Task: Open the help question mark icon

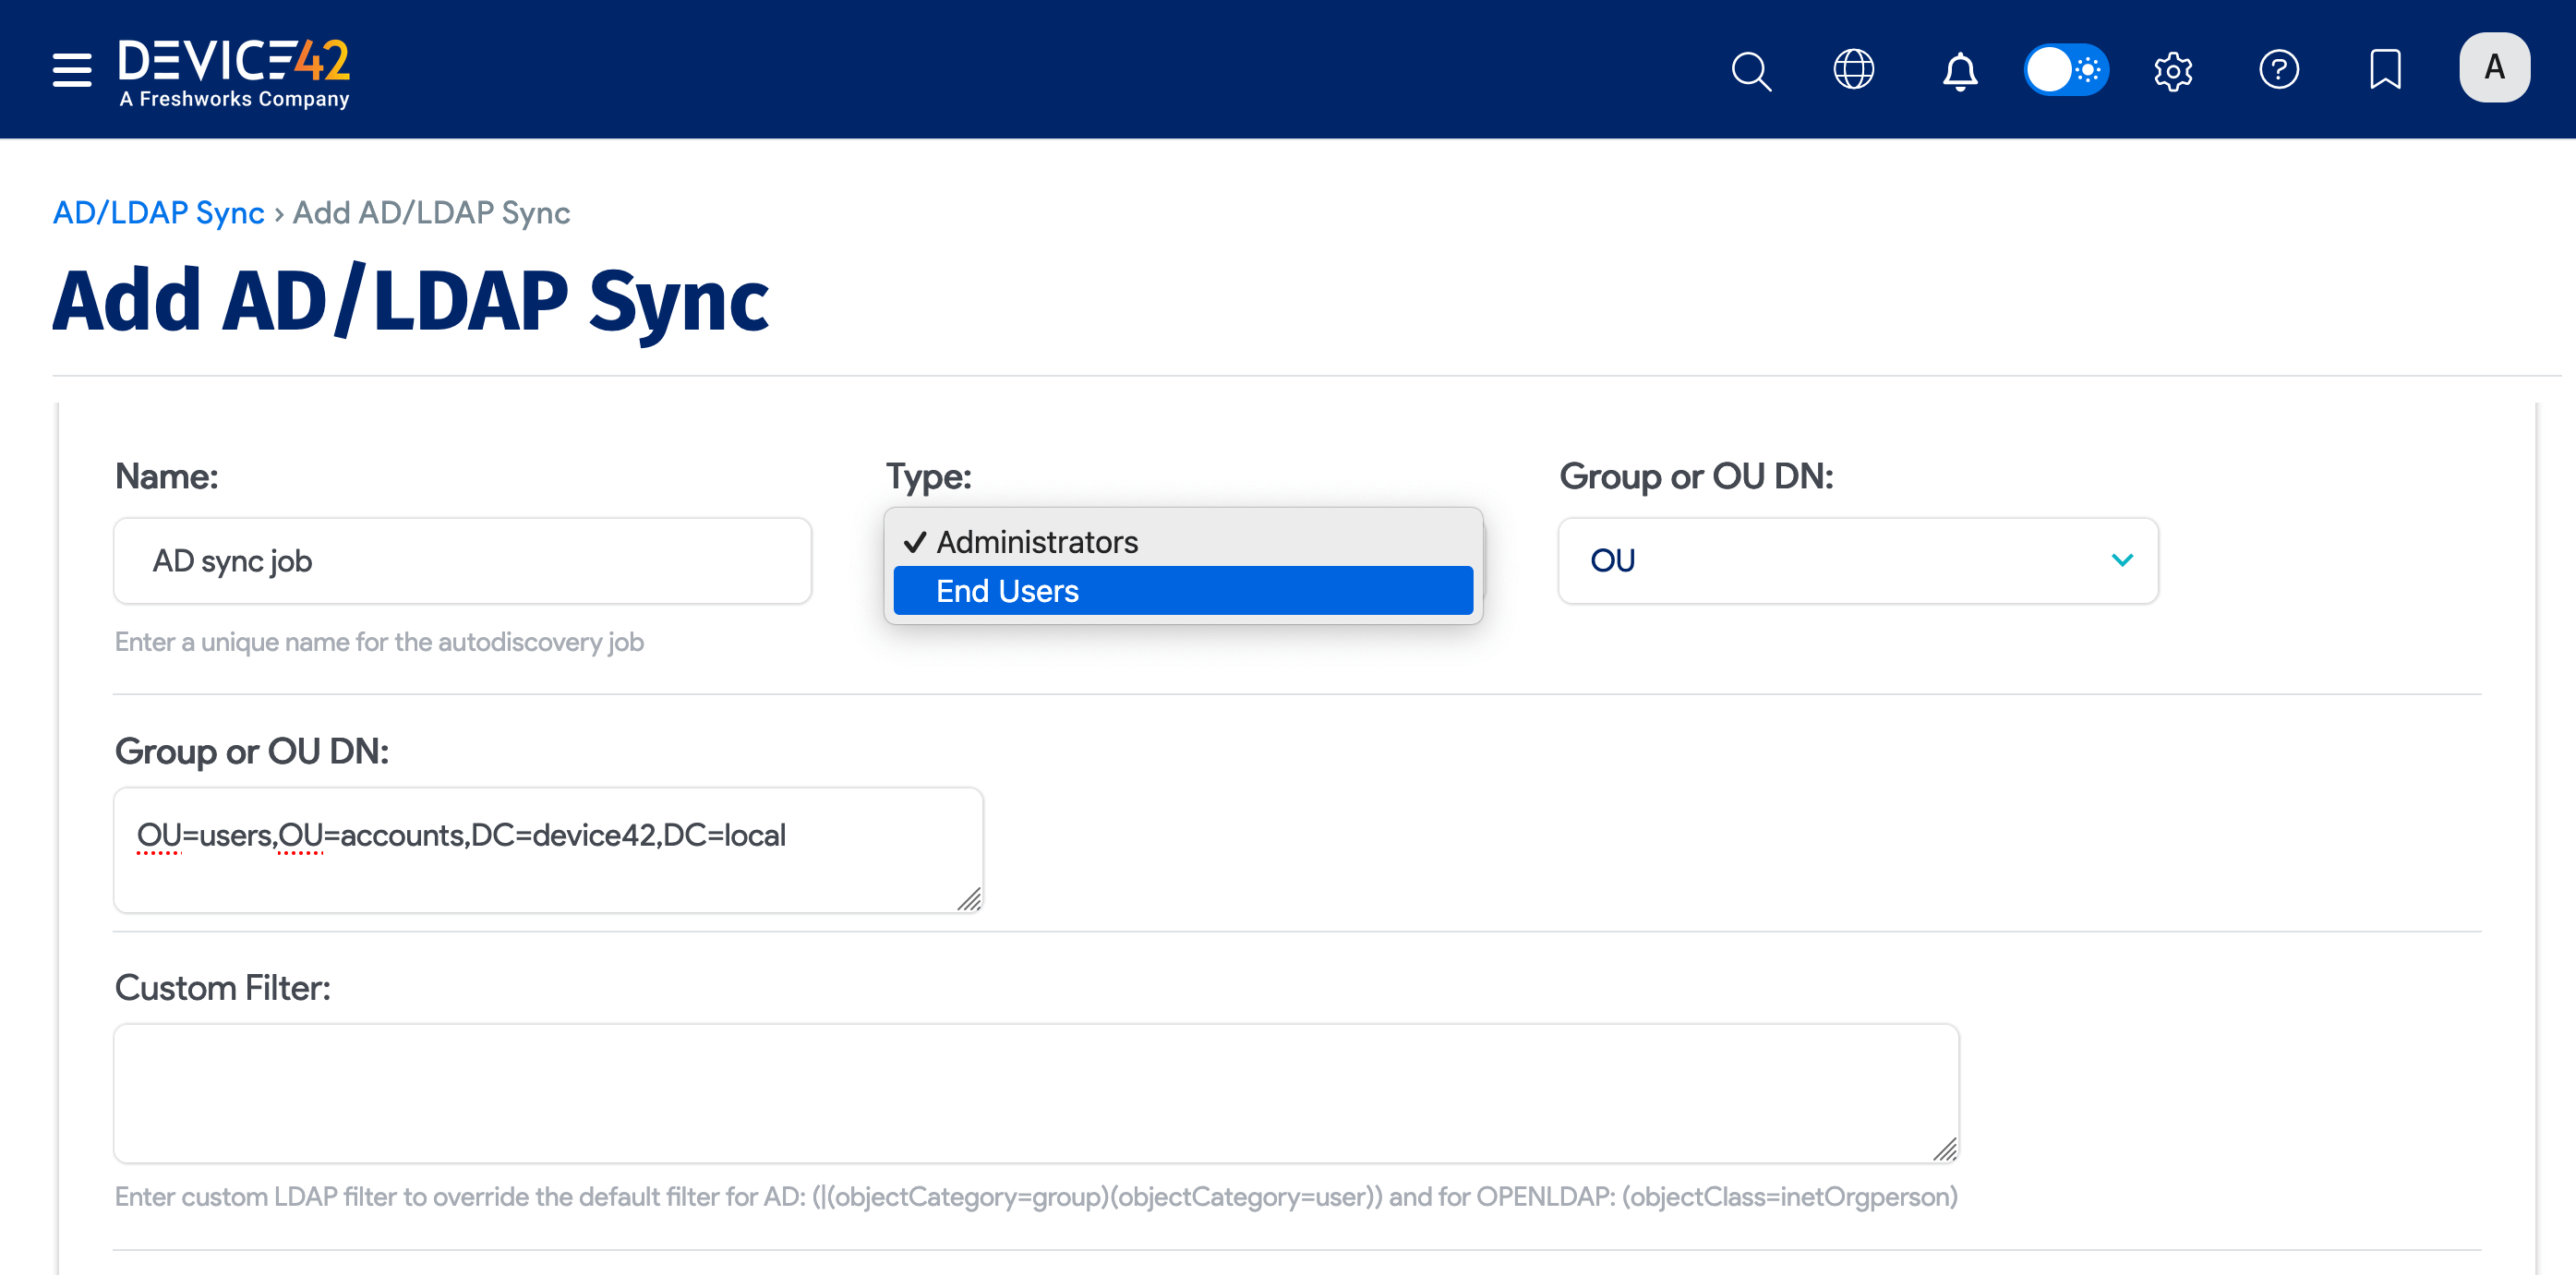Action: coord(2279,70)
